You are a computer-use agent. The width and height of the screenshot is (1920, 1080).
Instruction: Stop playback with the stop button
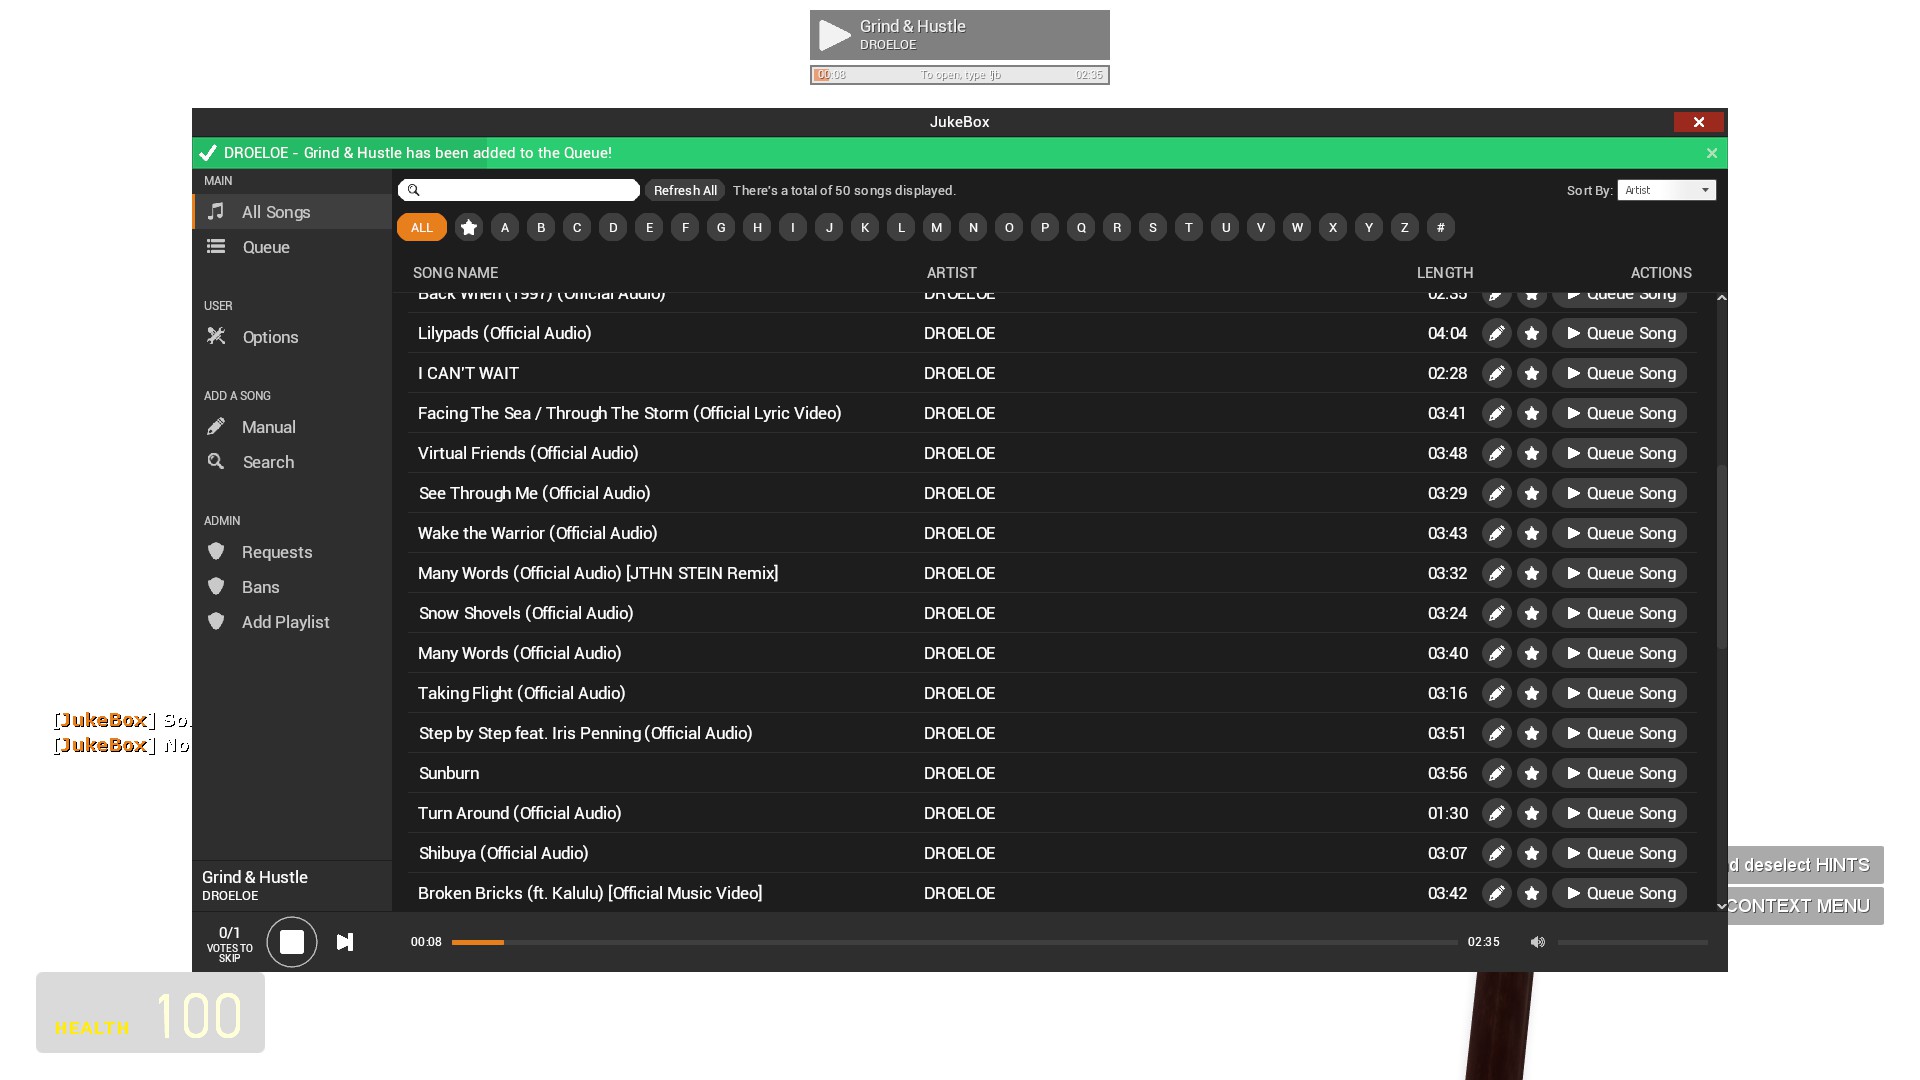(292, 942)
